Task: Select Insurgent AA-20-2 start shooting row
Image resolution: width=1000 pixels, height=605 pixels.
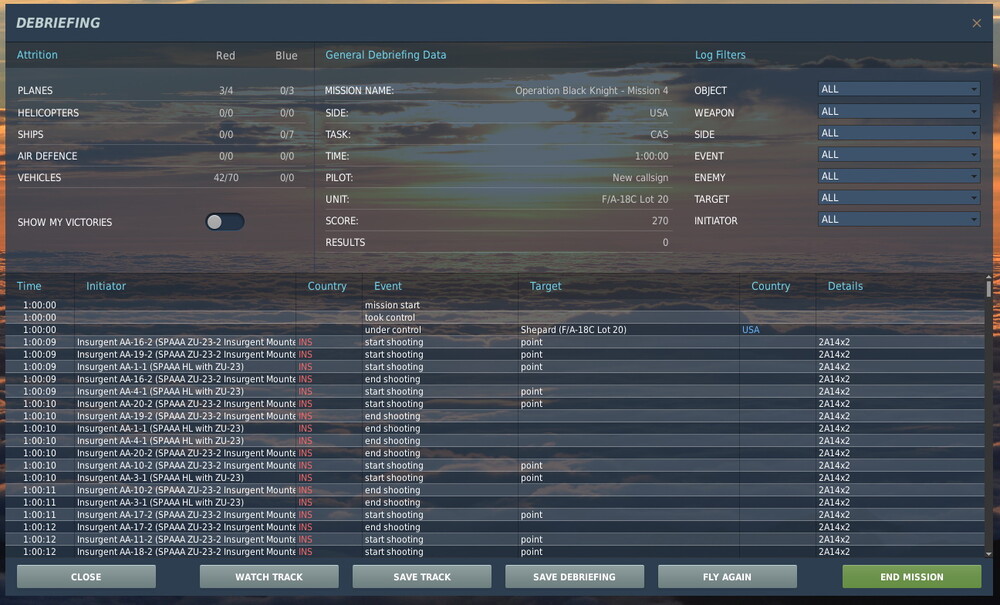Action: click(494, 404)
